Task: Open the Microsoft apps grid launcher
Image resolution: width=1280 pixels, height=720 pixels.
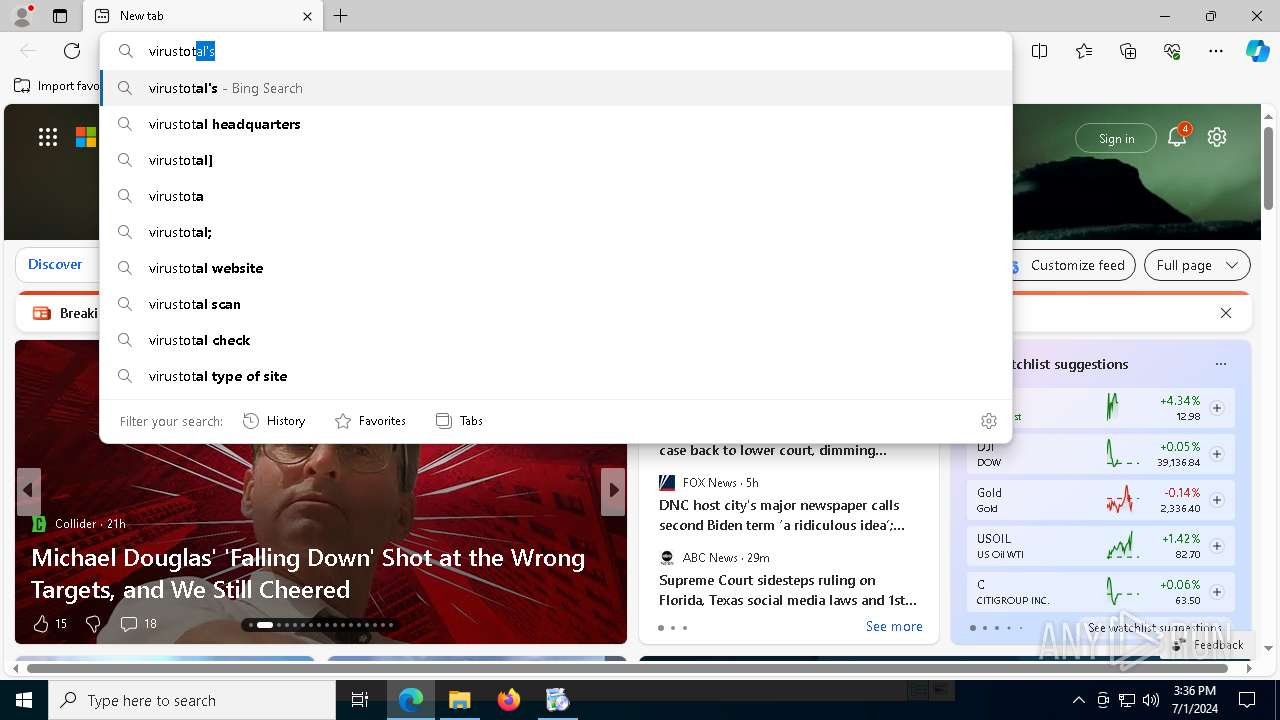Action: click(48, 138)
